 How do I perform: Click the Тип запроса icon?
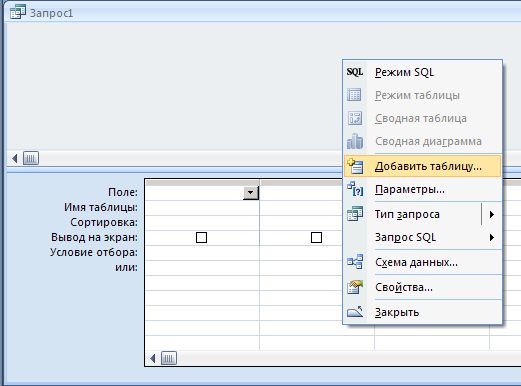(x=355, y=214)
